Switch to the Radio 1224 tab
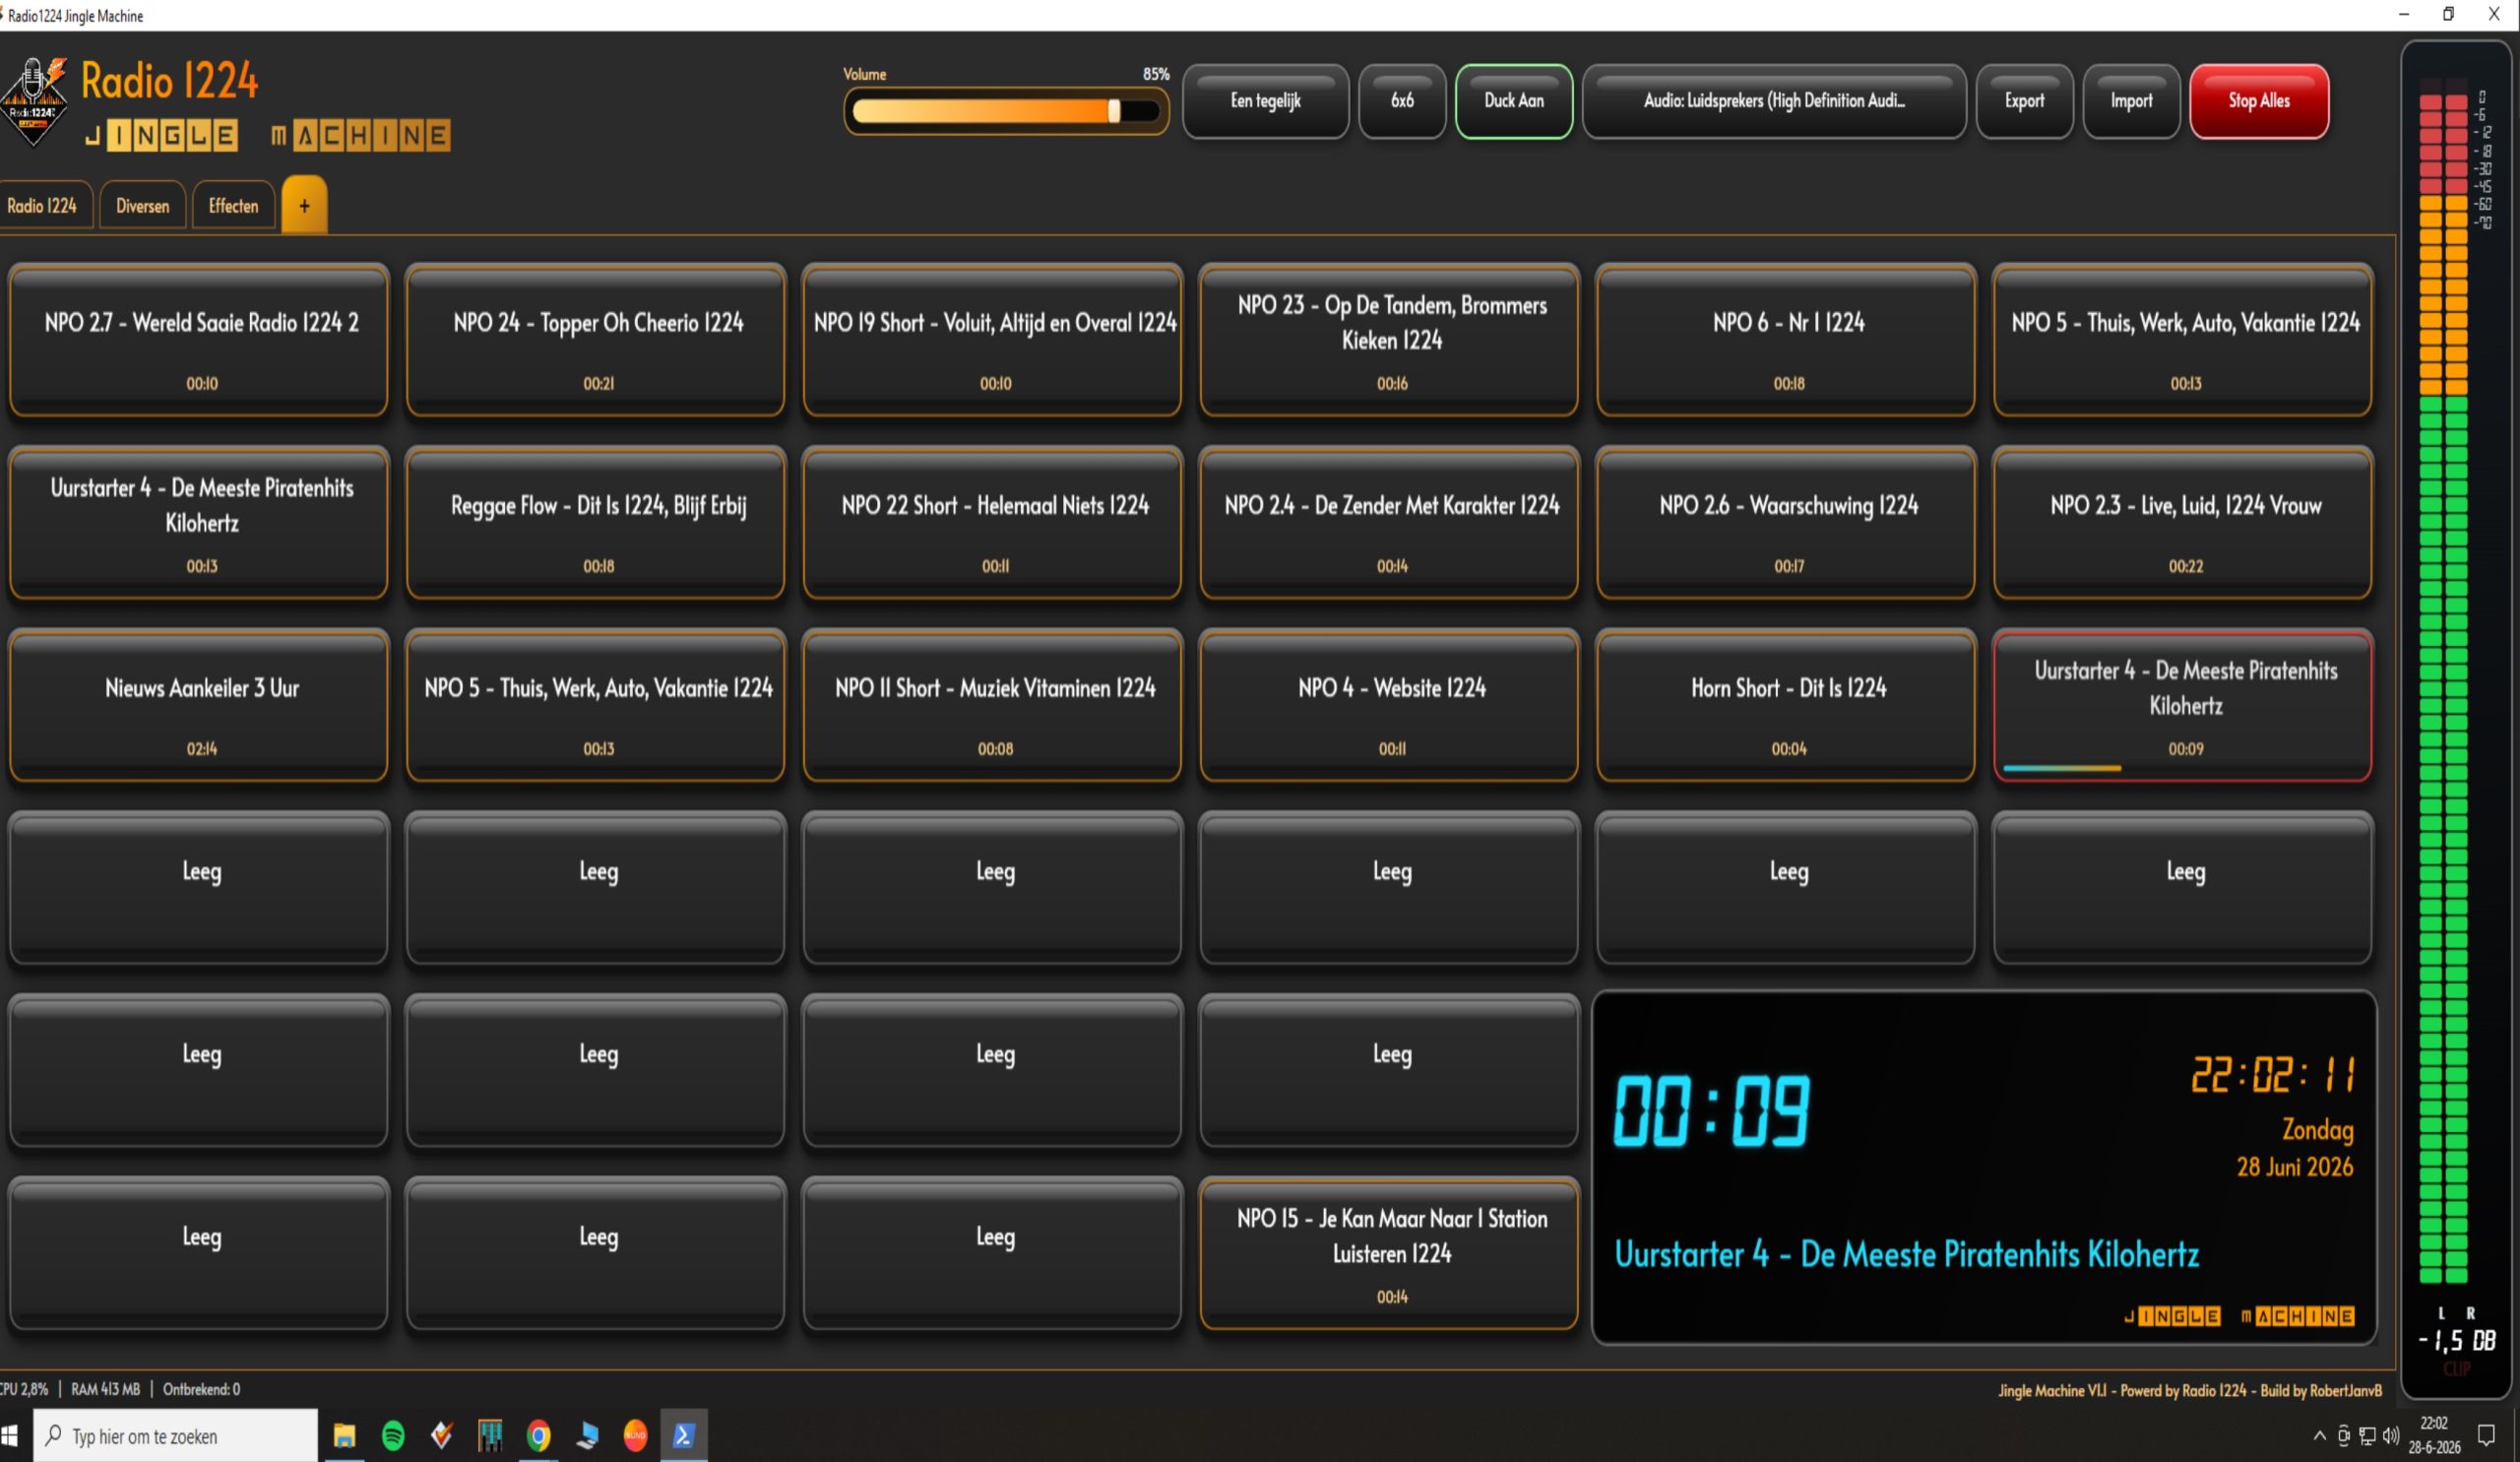 [43, 206]
